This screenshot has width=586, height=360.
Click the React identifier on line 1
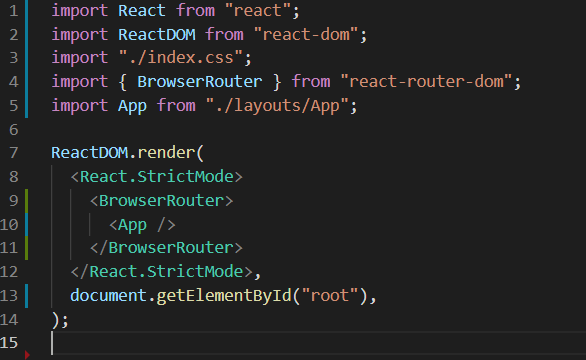click(142, 10)
